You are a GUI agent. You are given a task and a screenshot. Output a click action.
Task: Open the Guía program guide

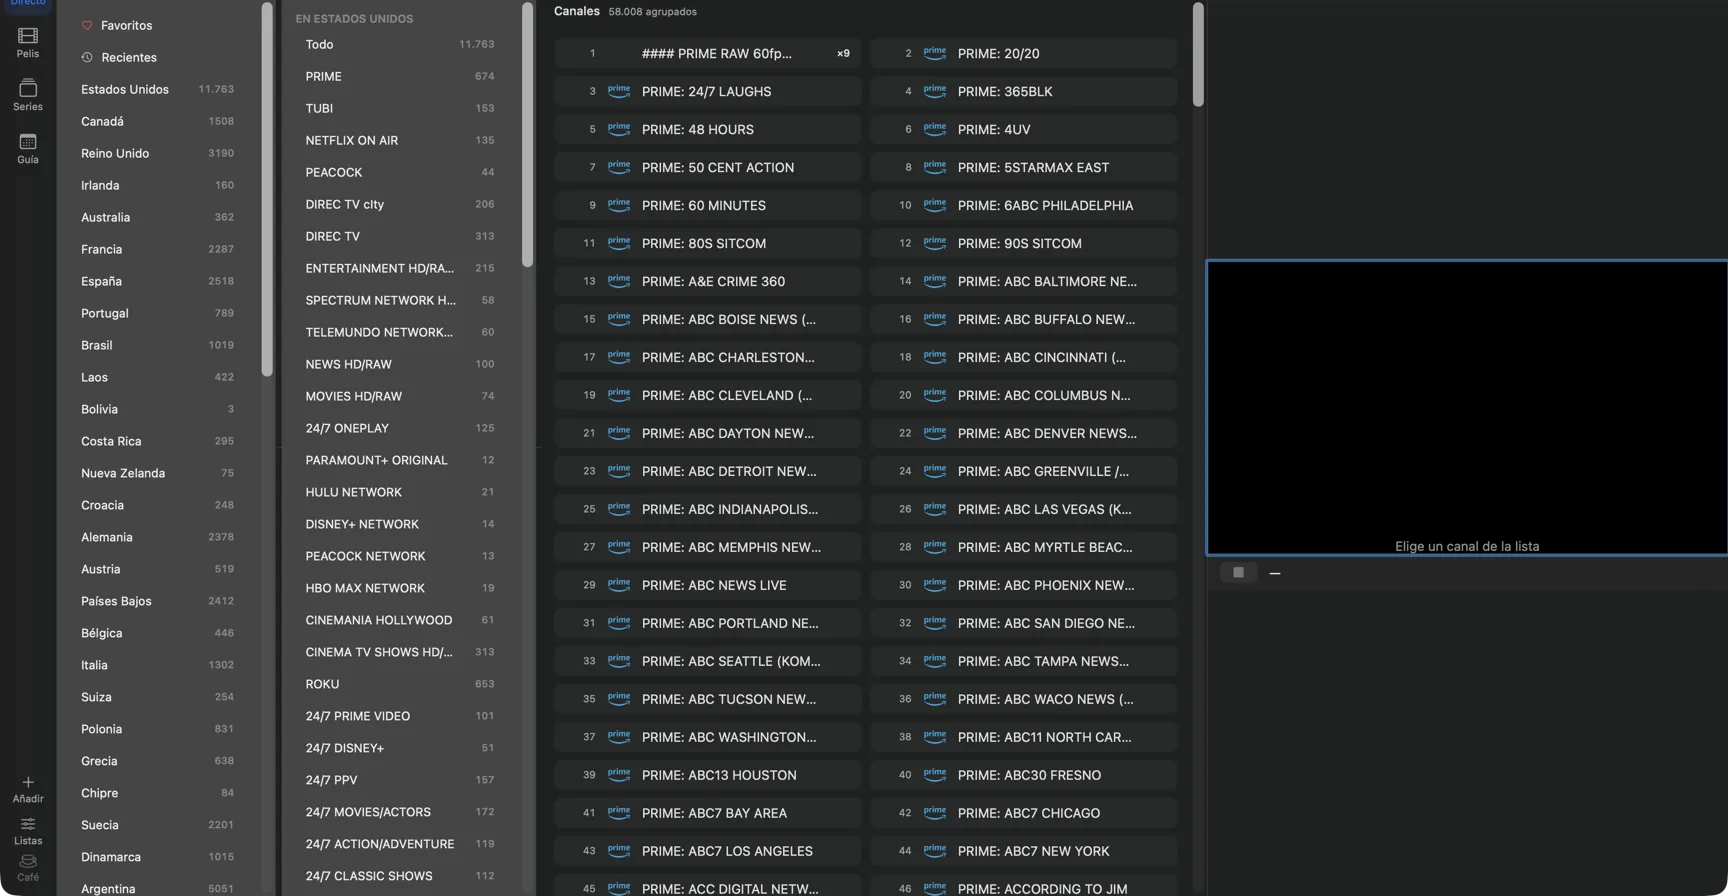click(28, 148)
